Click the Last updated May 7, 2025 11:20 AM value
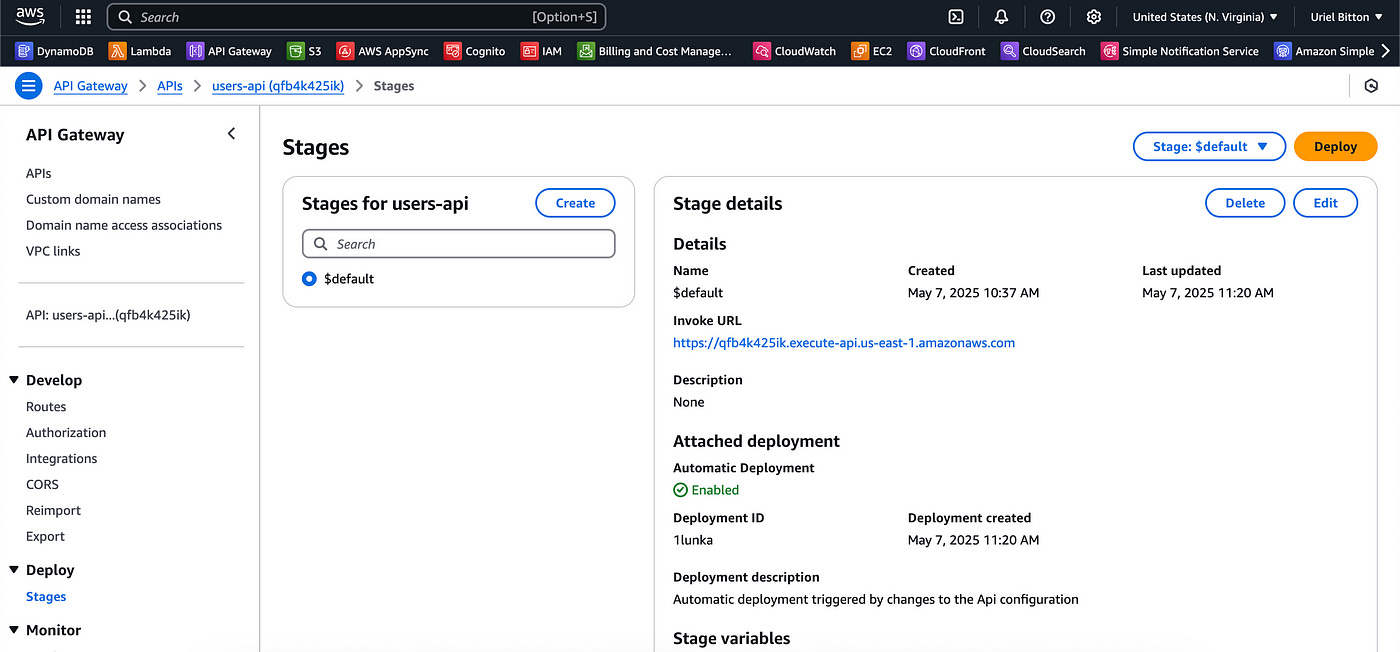1400x652 pixels. click(1208, 293)
